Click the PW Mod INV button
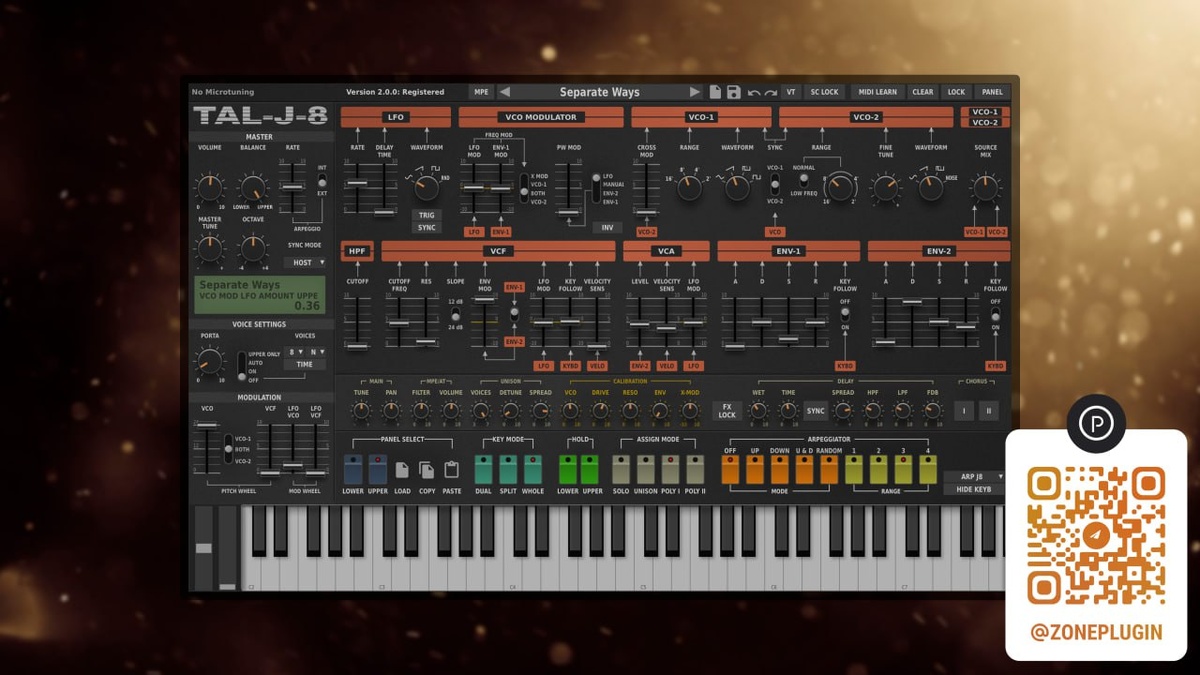Image resolution: width=1200 pixels, height=675 pixels. (606, 228)
